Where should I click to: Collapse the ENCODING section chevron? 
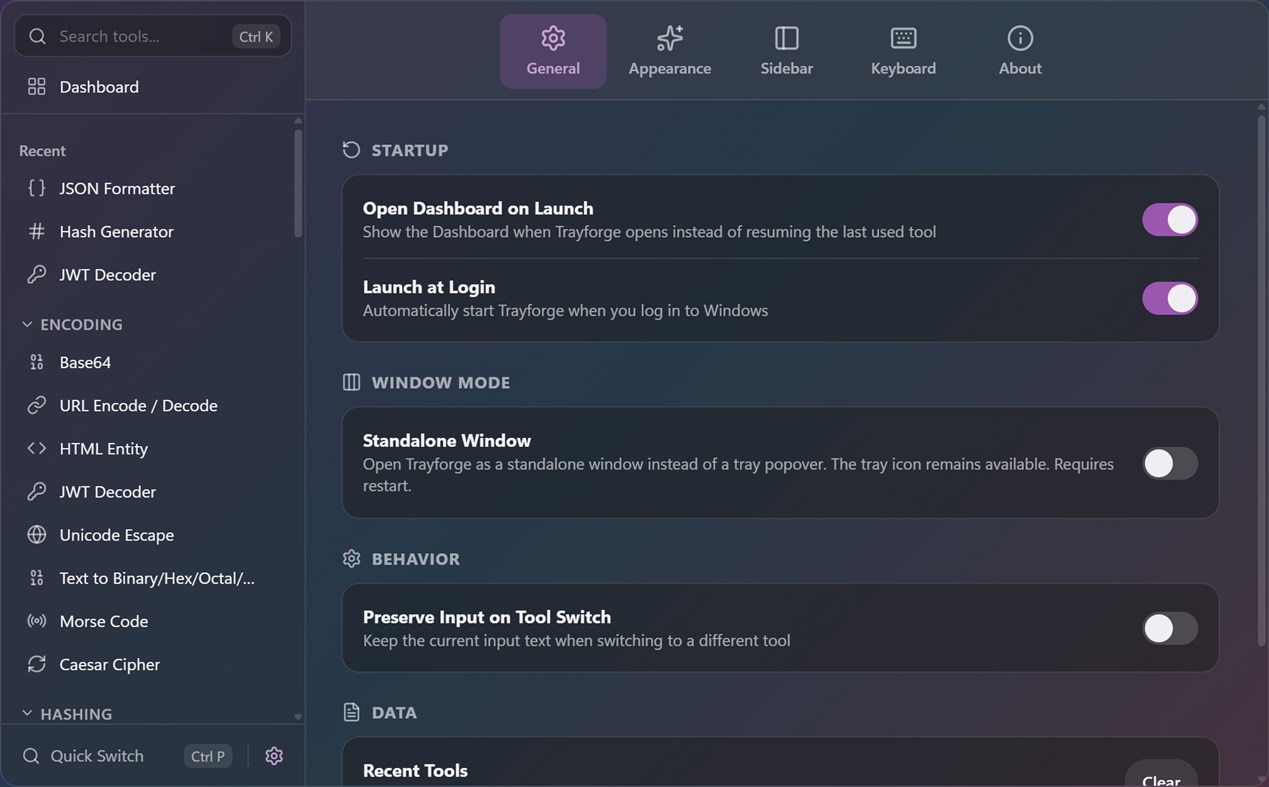27,324
